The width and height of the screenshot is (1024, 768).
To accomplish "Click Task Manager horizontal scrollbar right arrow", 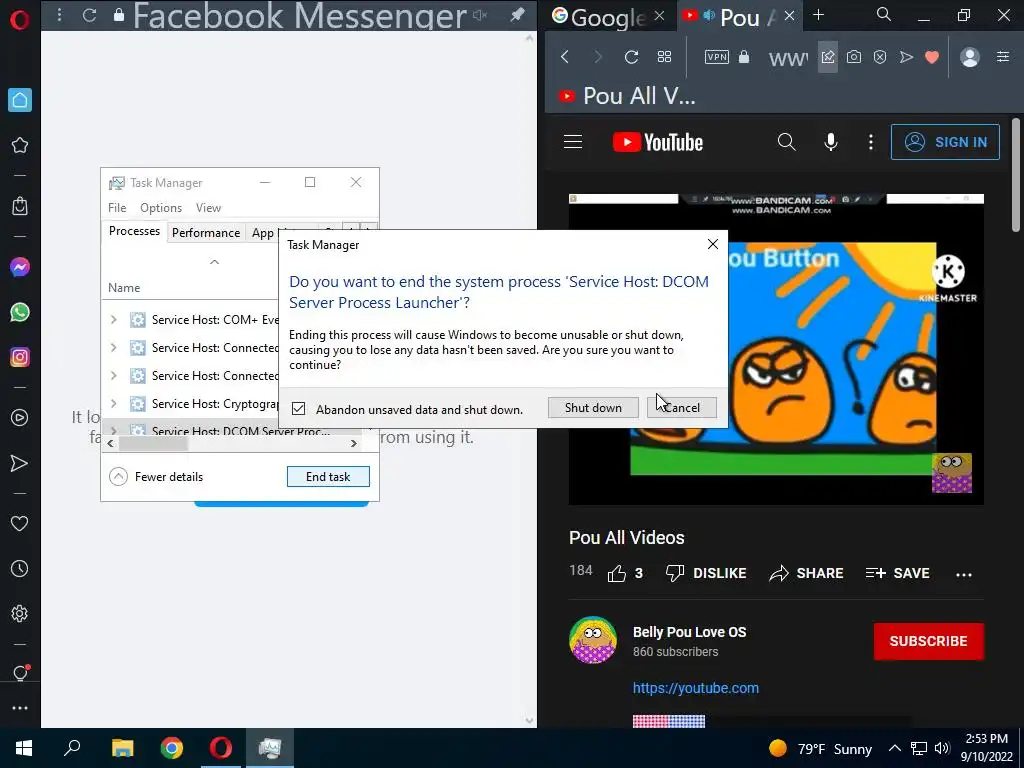I will (353, 443).
